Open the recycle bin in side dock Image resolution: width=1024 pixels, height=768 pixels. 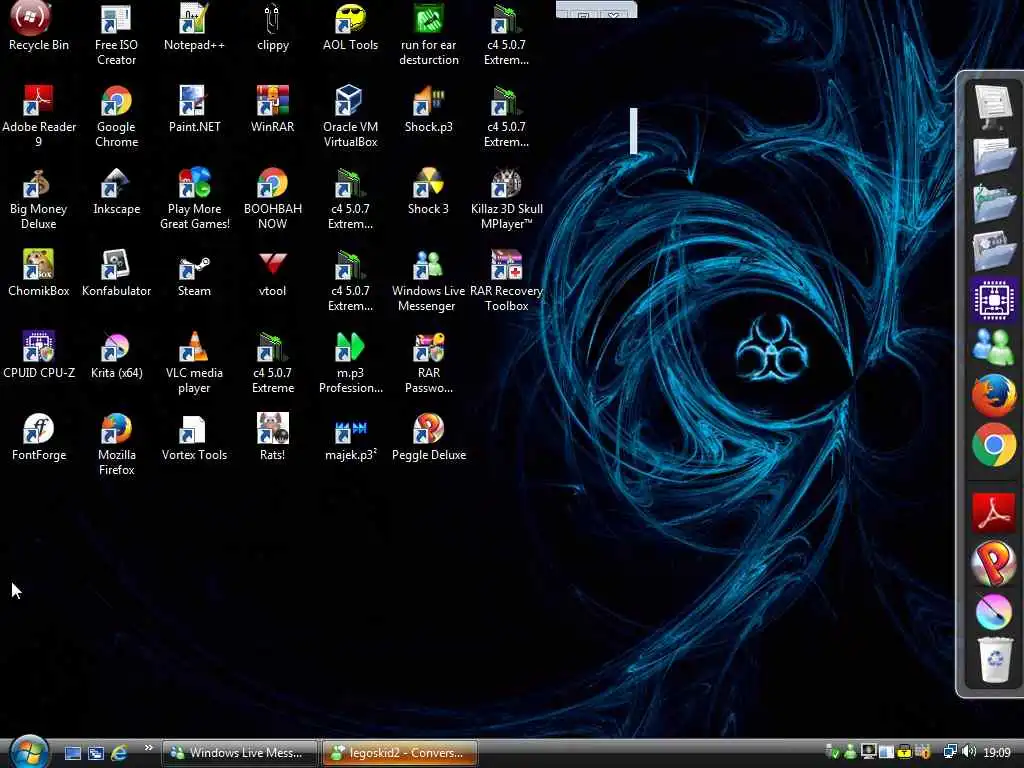995,660
